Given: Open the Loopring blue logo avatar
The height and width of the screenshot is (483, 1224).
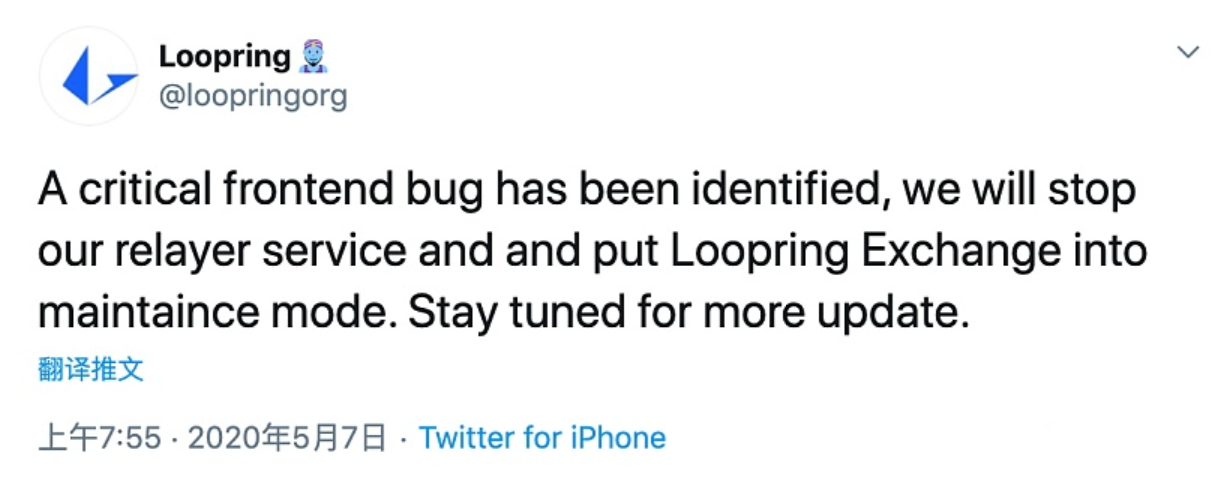Looking at the screenshot, I should [88, 77].
